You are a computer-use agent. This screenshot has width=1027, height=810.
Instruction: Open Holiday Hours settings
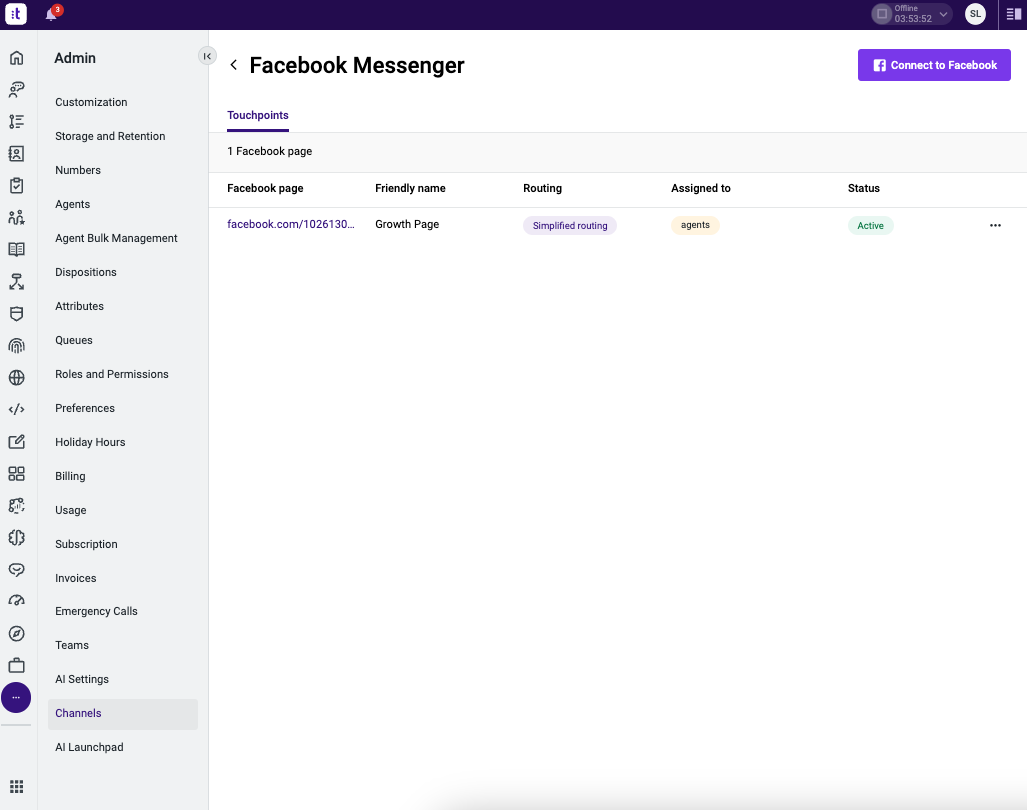point(90,443)
